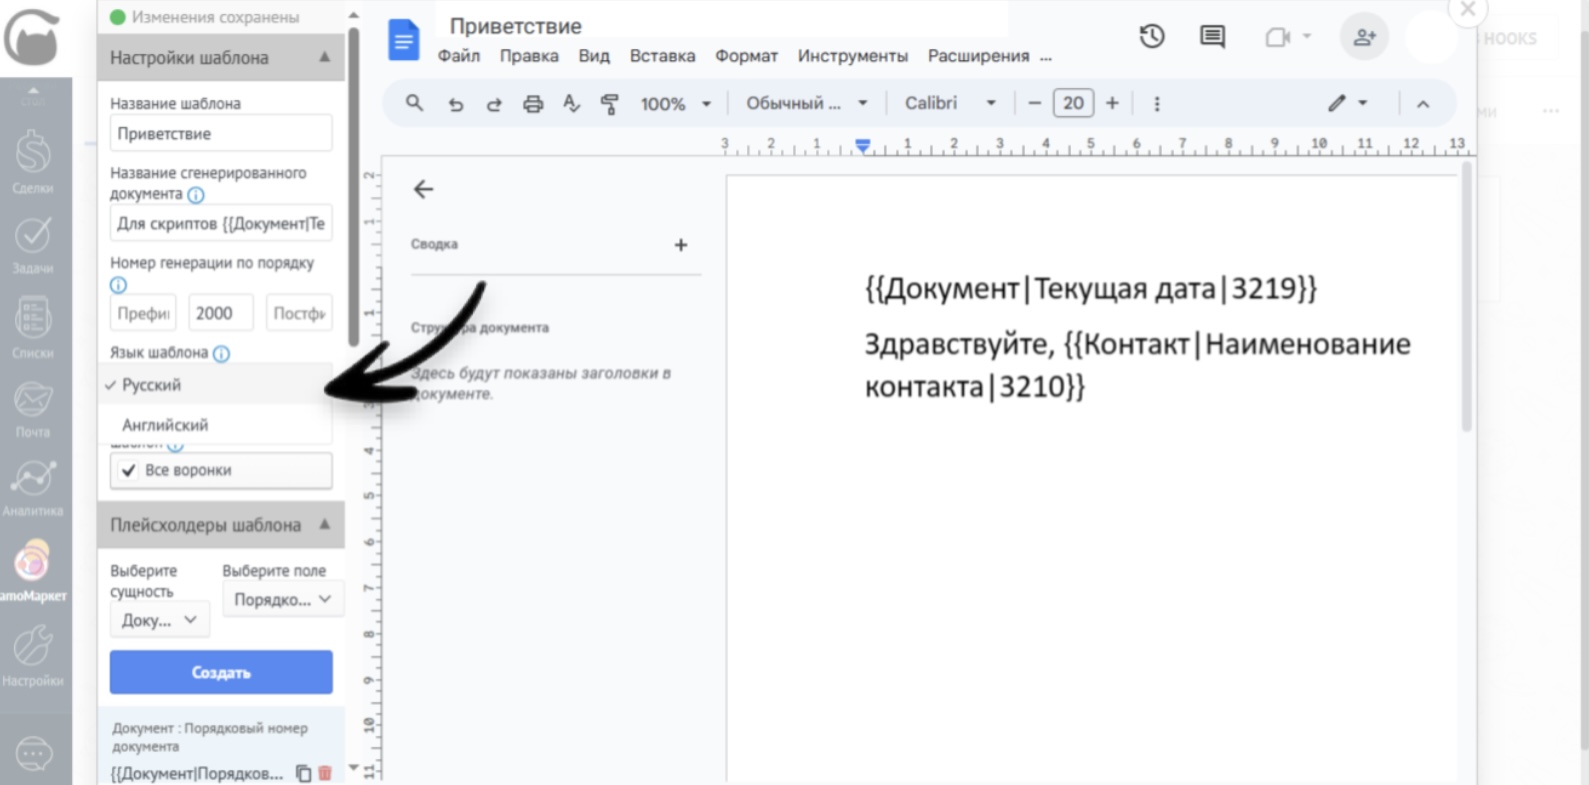Click the document vertical scrollbar

coord(1467,298)
